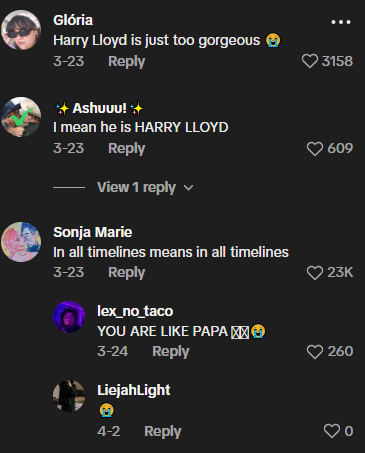Open lex_no_taco's purple avatar
Image resolution: width=365 pixels, height=453 pixels.
pos(69,317)
